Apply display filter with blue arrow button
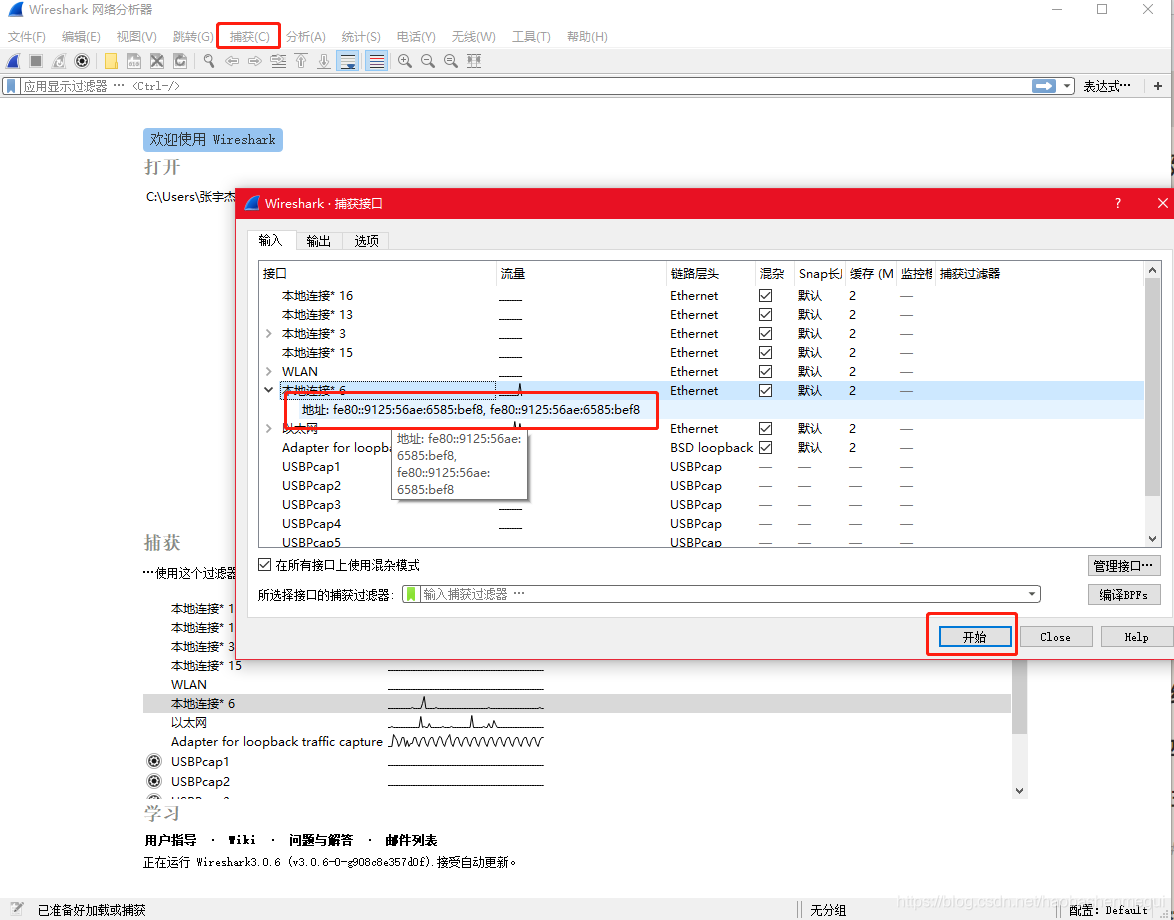This screenshot has height=920, width=1174. [1043, 86]
